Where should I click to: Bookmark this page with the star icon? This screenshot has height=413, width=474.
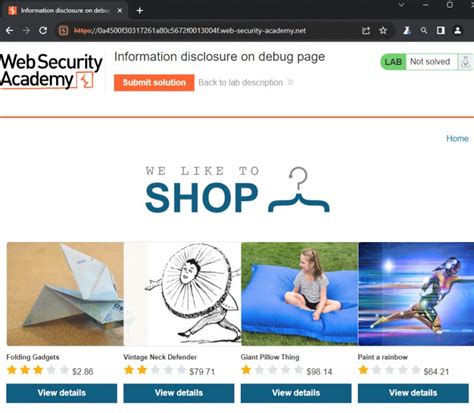(x=383, y=31)
